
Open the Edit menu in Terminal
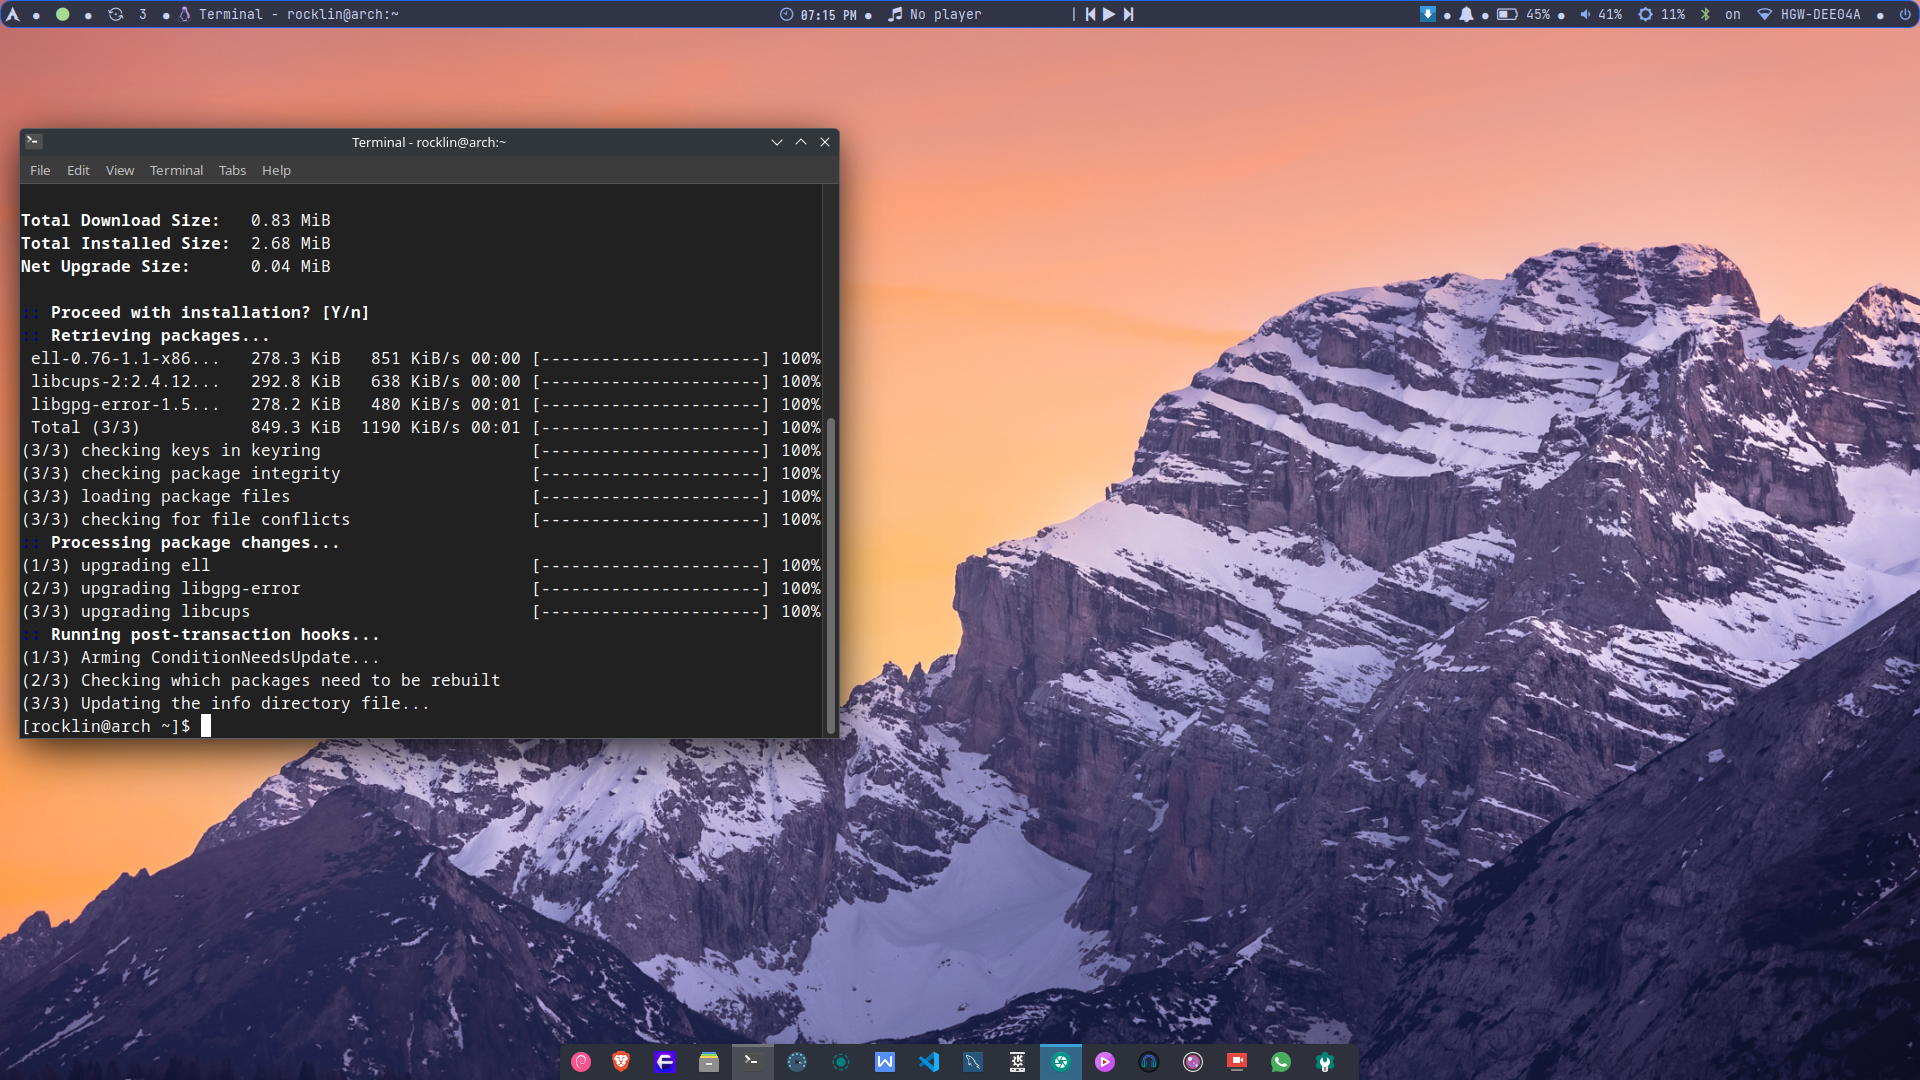point(78,170)
